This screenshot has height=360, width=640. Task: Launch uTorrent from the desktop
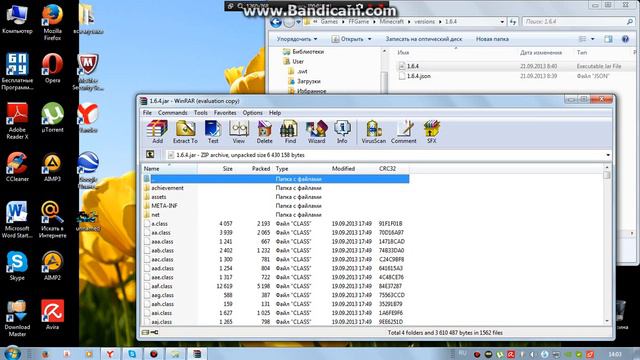[x=52, y=118]
